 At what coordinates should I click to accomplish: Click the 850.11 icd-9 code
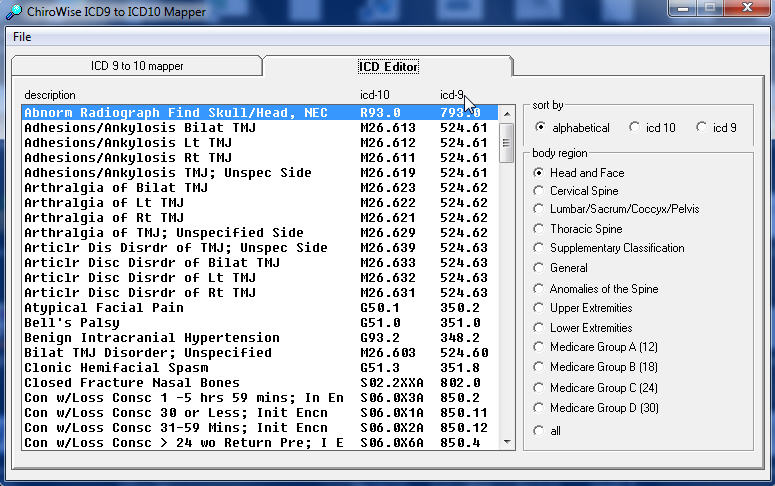464,413
